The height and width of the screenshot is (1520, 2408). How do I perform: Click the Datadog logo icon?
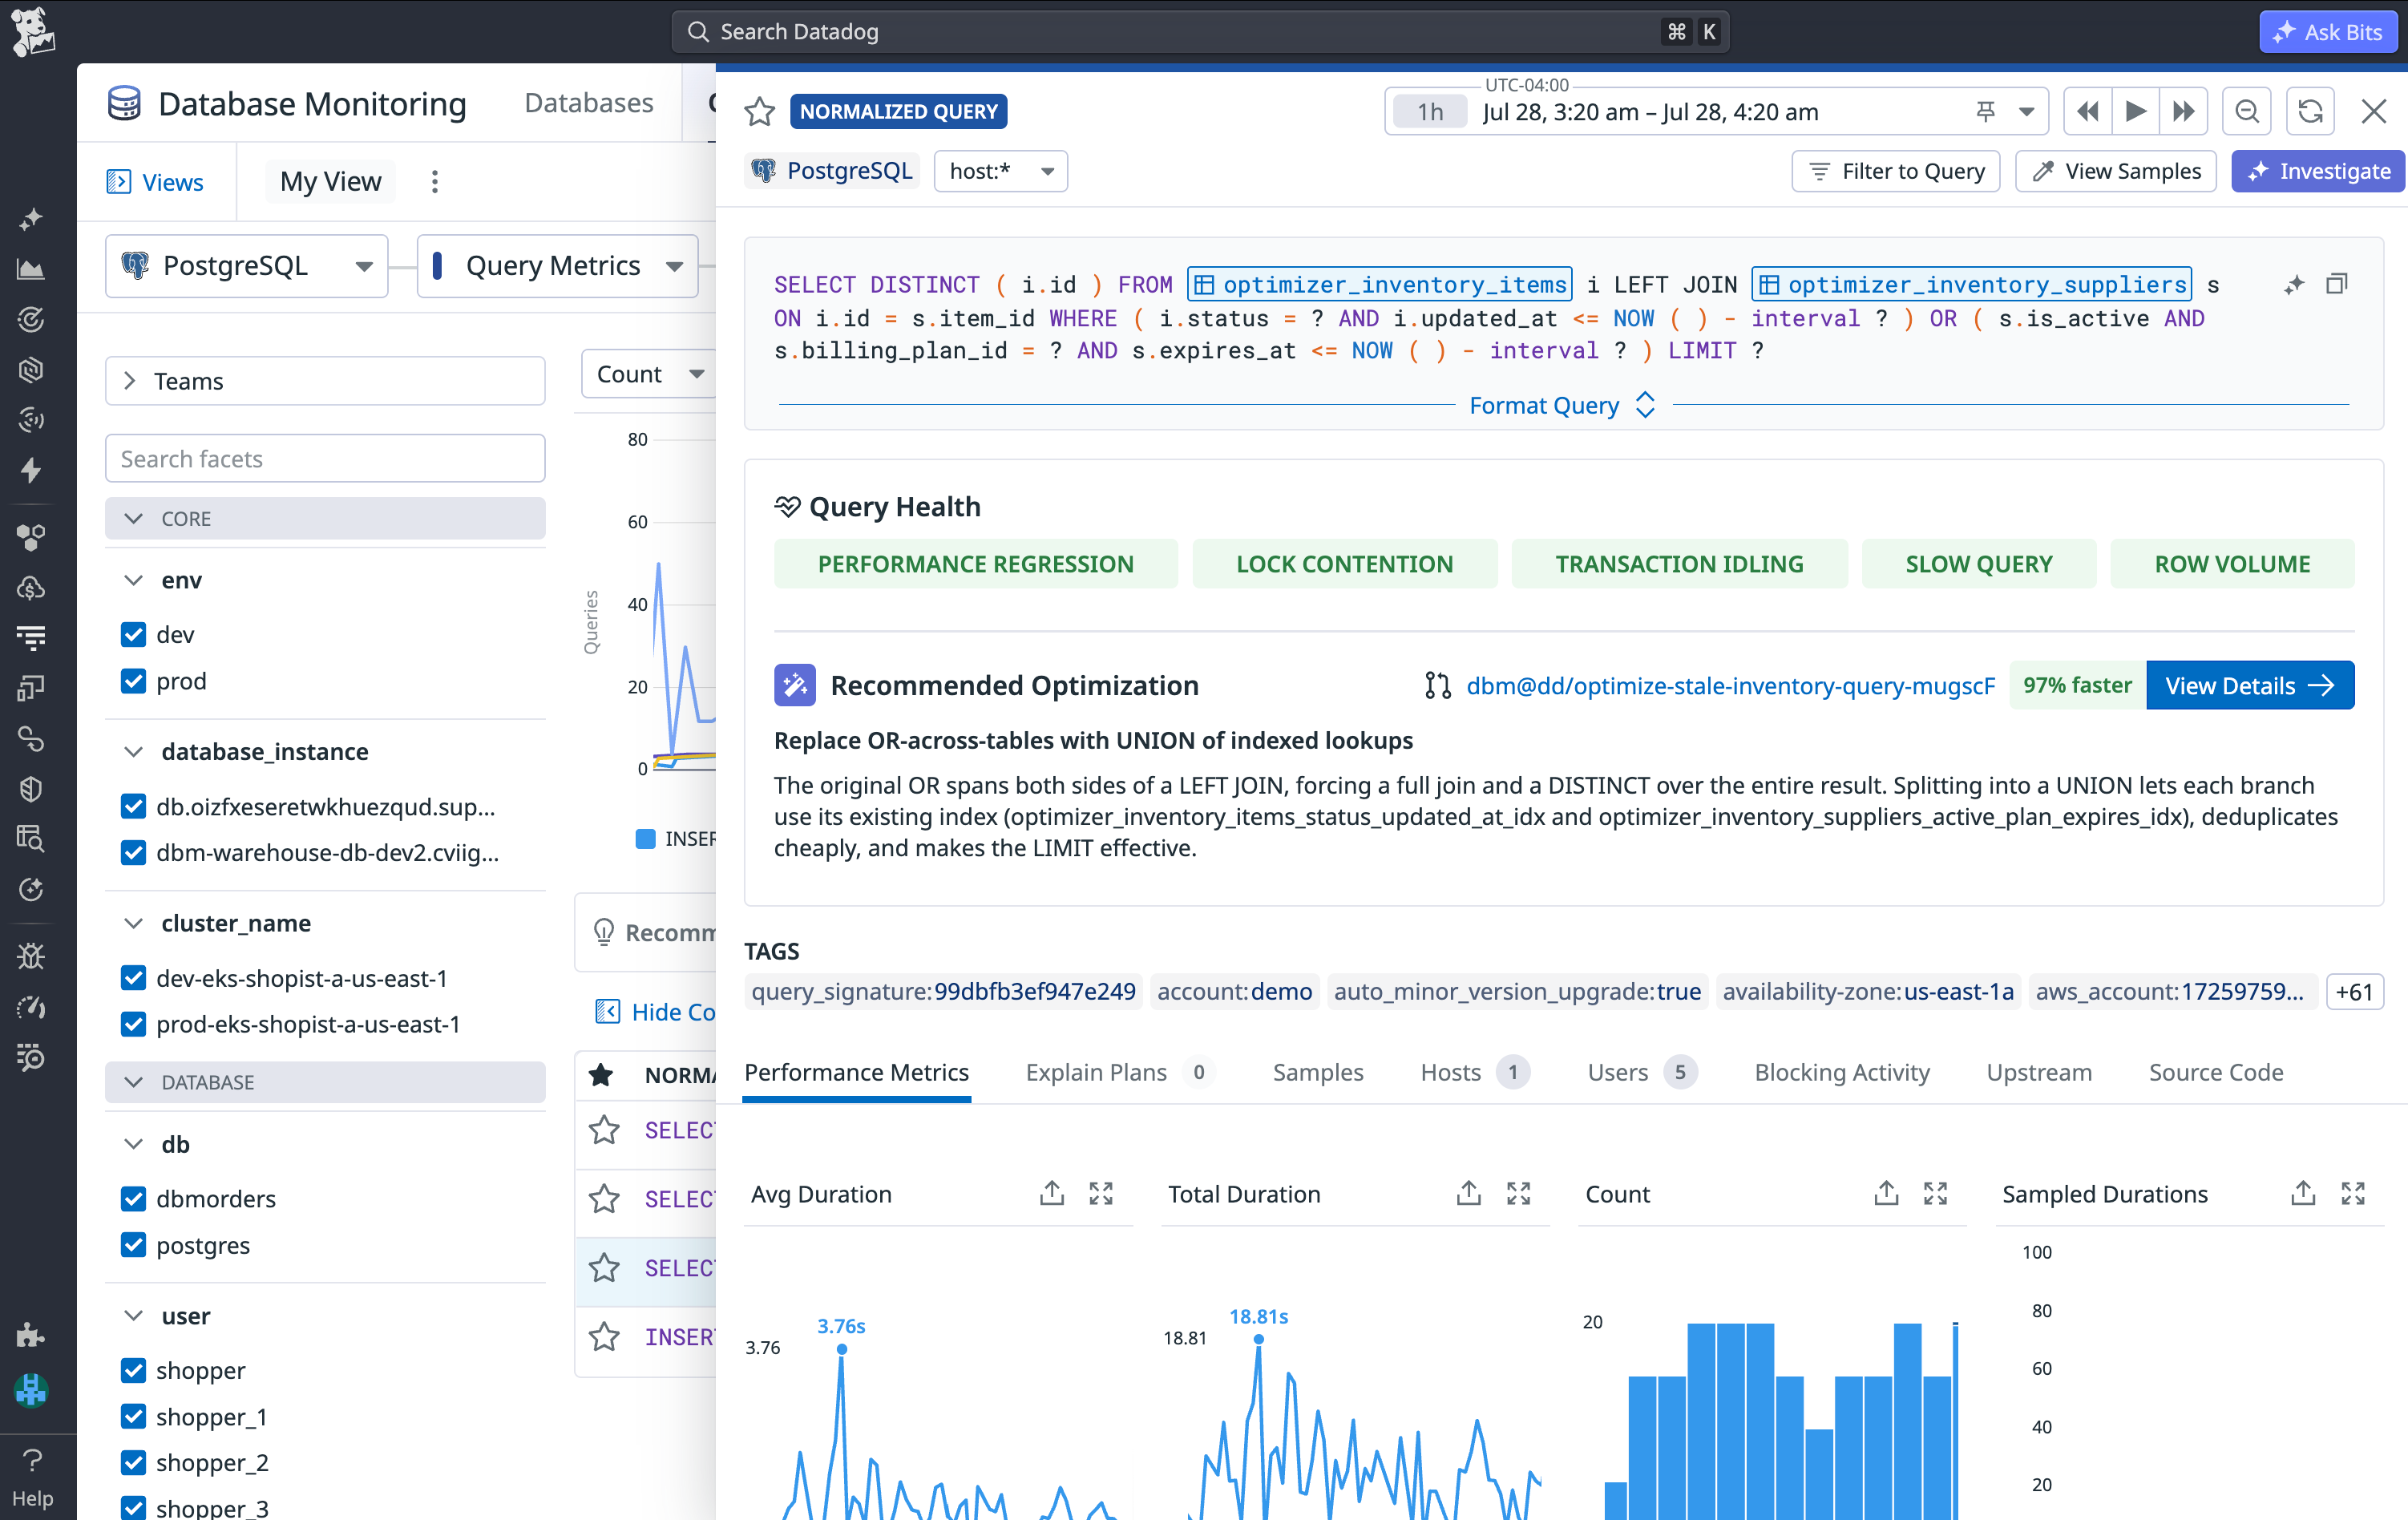click(32, 32)
